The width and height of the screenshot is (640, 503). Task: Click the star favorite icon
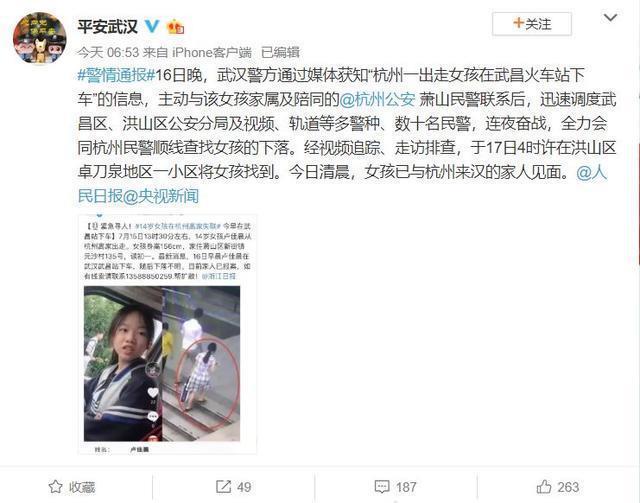56,487
